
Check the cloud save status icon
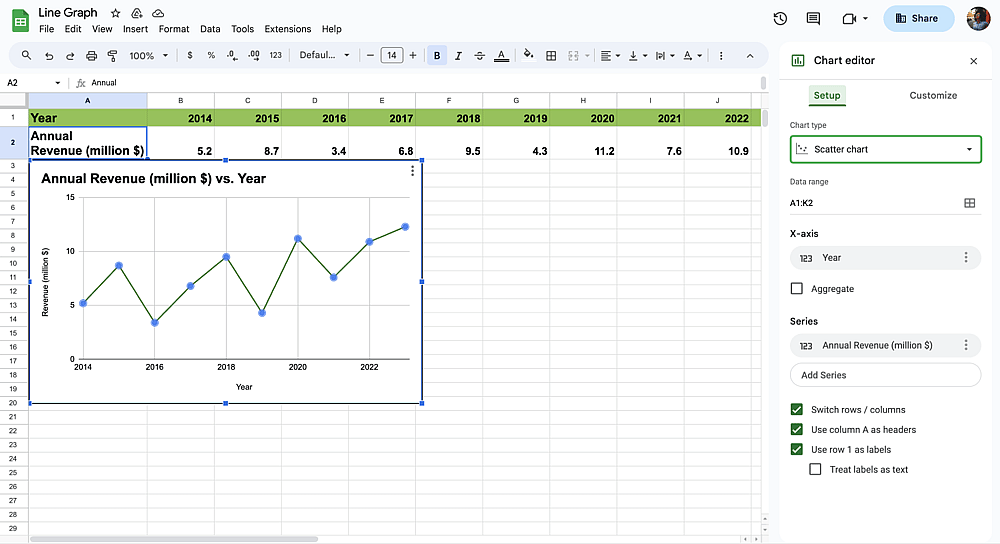tap(158, 13)
